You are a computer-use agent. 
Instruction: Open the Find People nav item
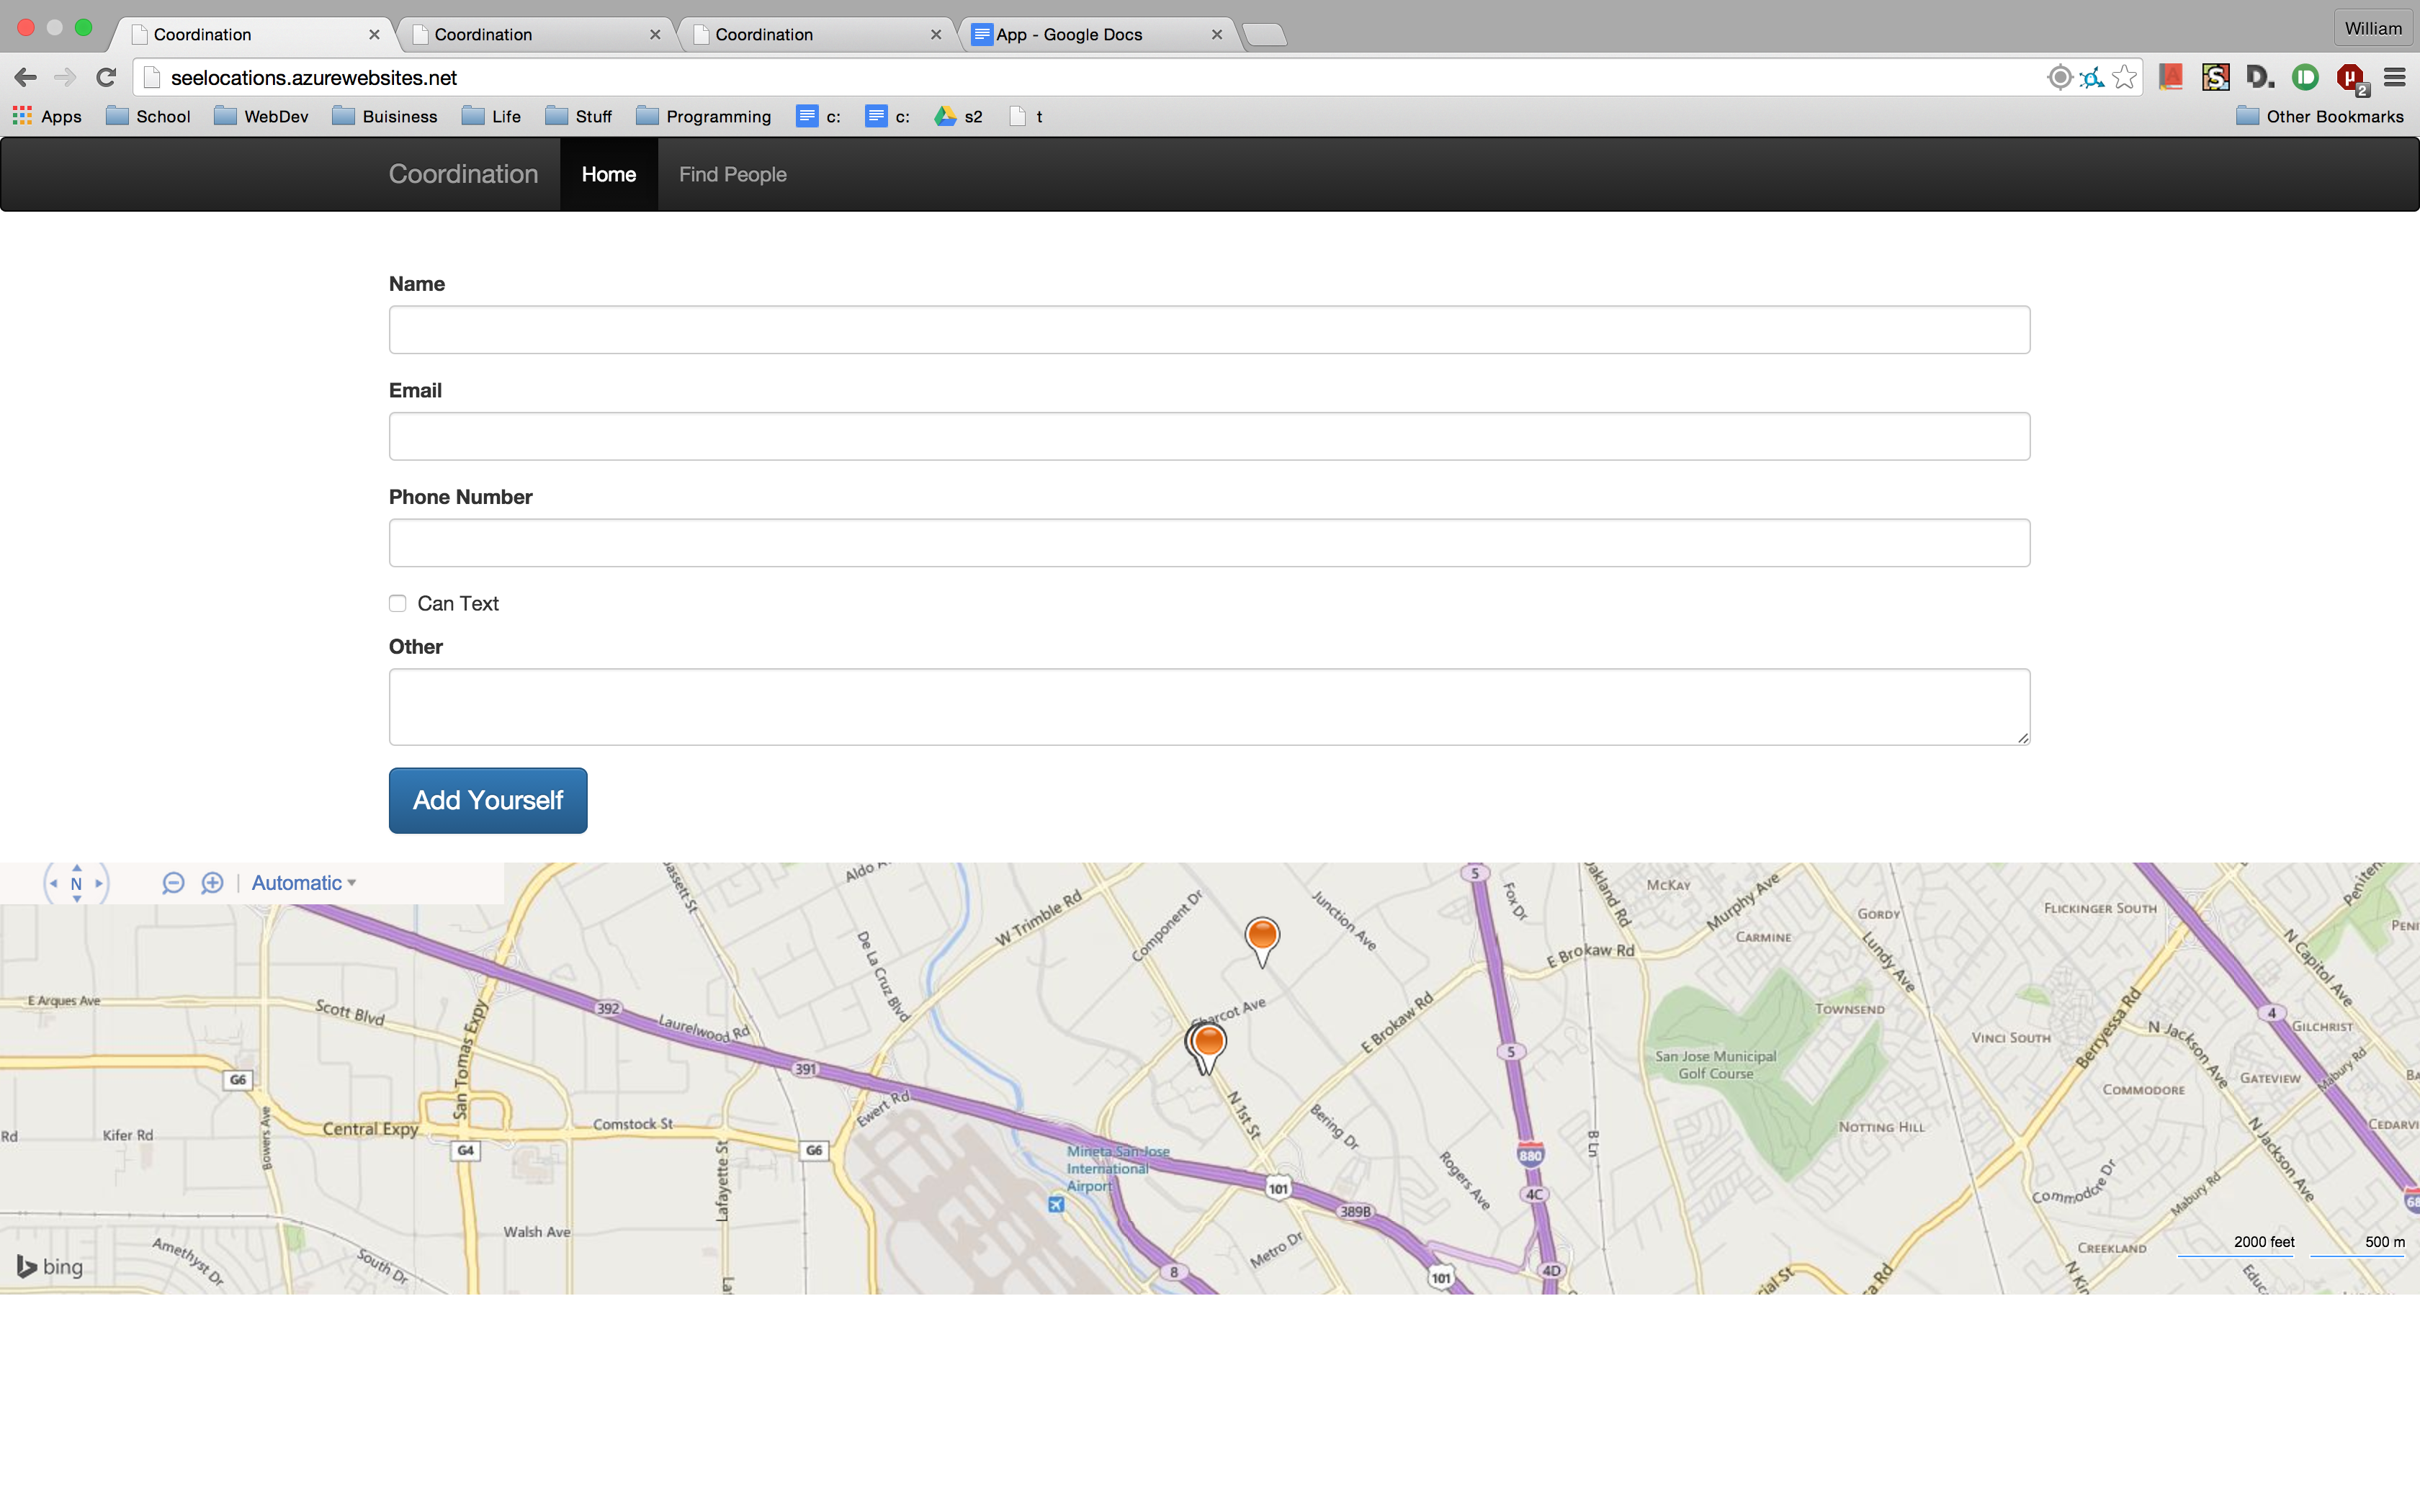pos(732,174)
